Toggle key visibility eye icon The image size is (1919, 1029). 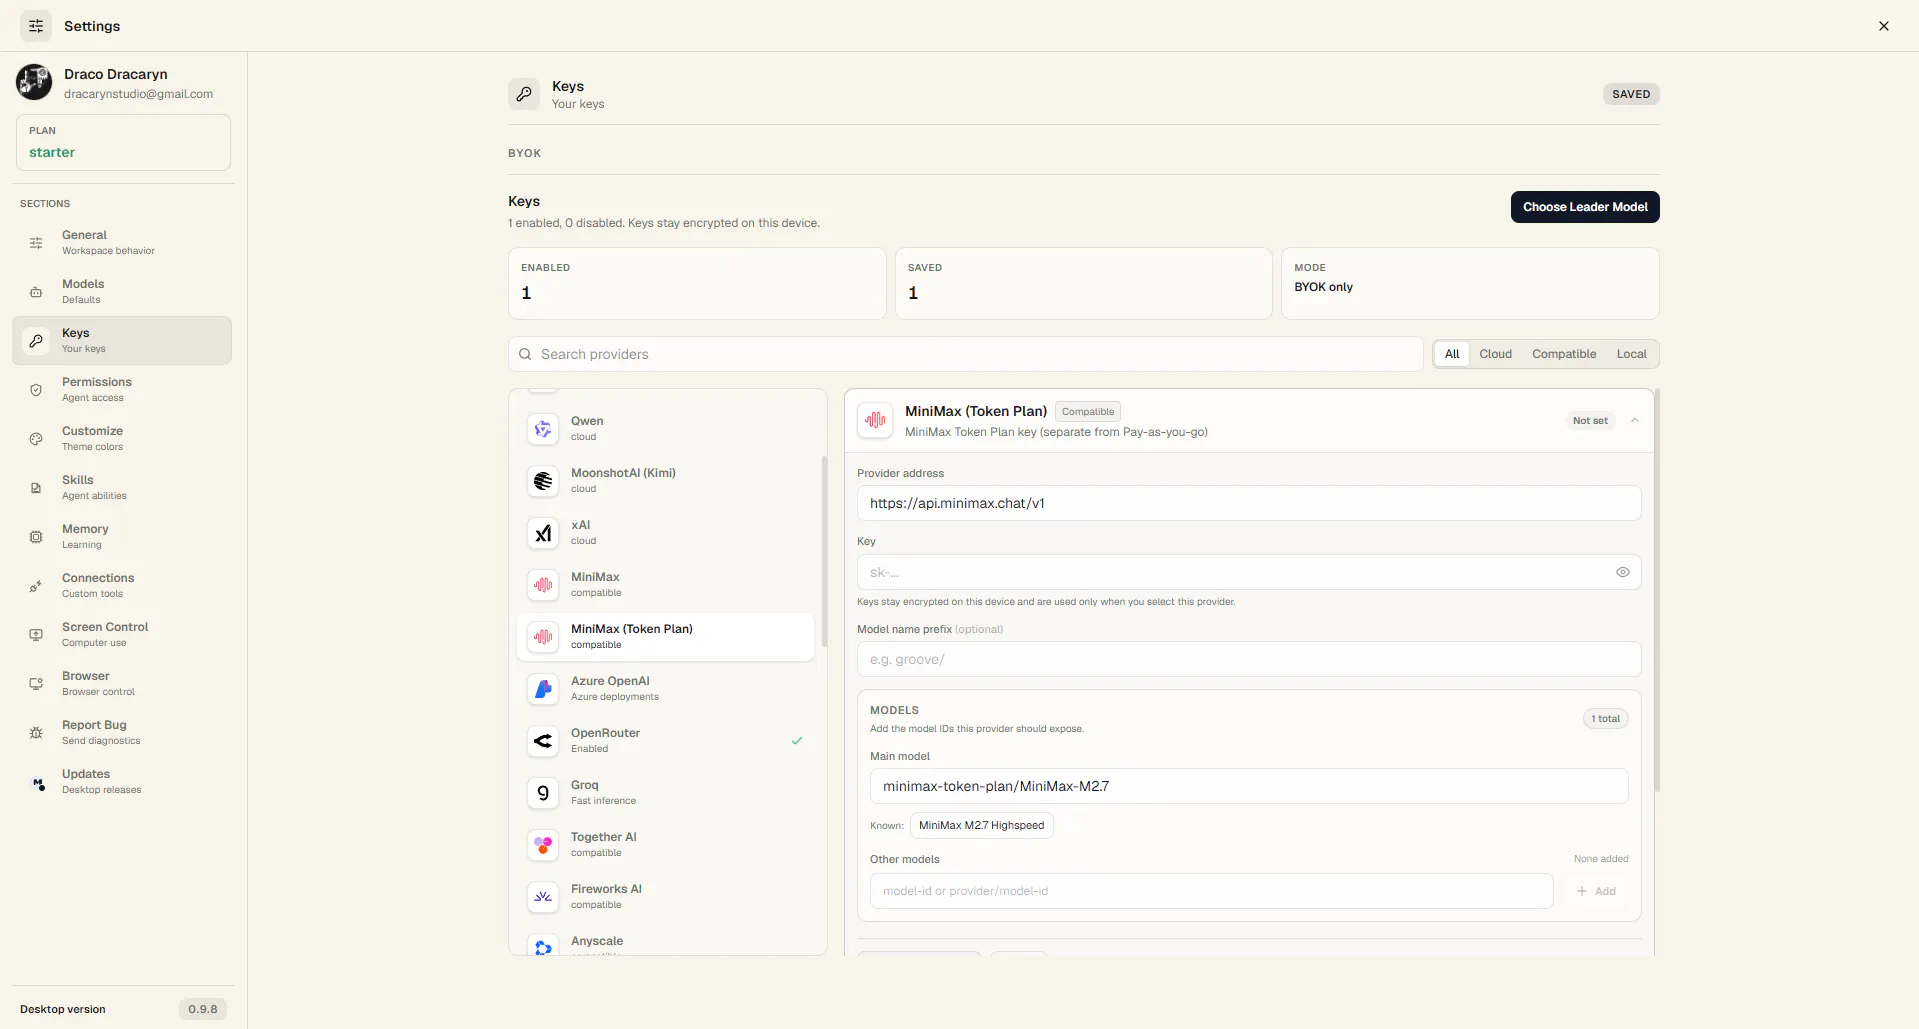pyautogui.click(x=1622, y=572)
